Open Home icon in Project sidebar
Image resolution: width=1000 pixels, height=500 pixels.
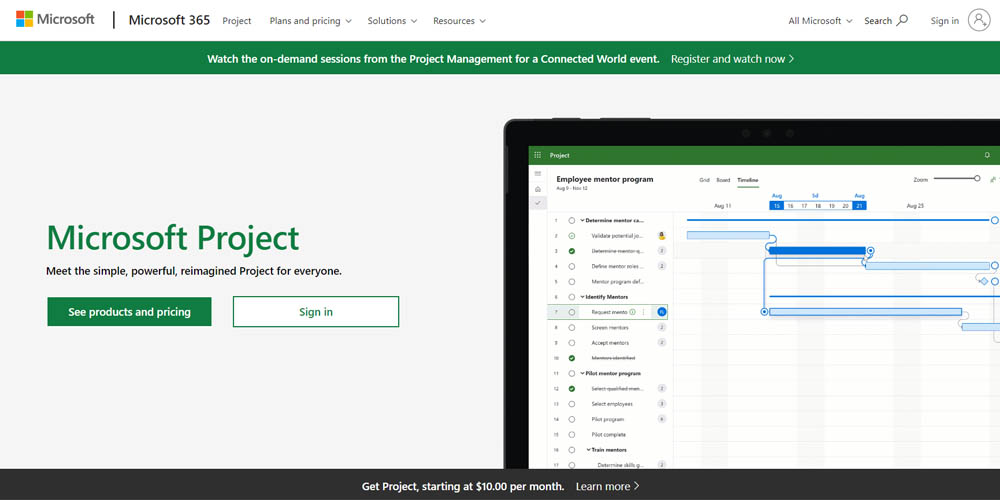point(538,189)
